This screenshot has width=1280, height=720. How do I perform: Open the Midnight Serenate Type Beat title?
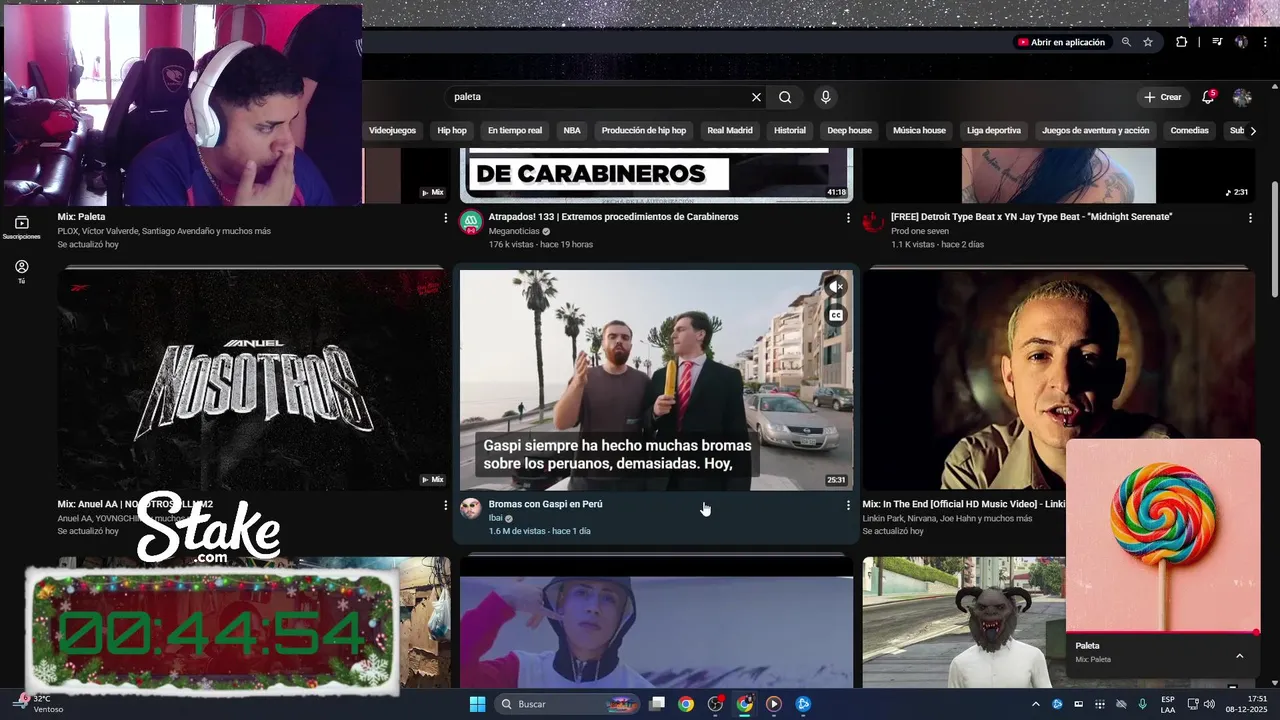[x=1031, y=216]
